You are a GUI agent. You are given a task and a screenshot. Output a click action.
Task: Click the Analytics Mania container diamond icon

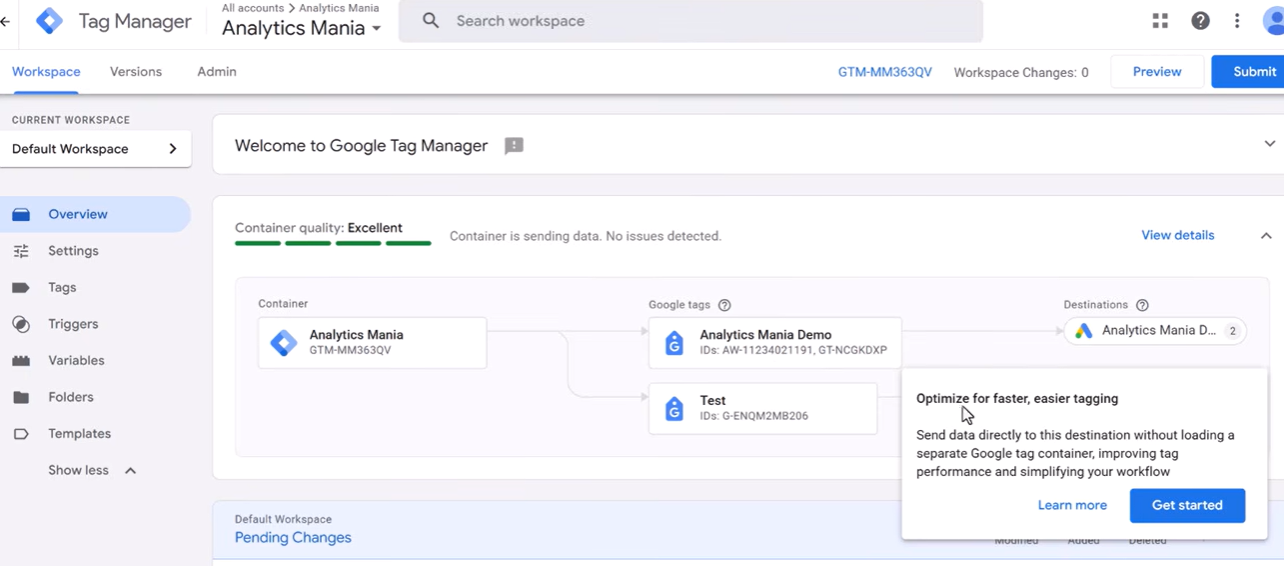click(x=284, y=343)
